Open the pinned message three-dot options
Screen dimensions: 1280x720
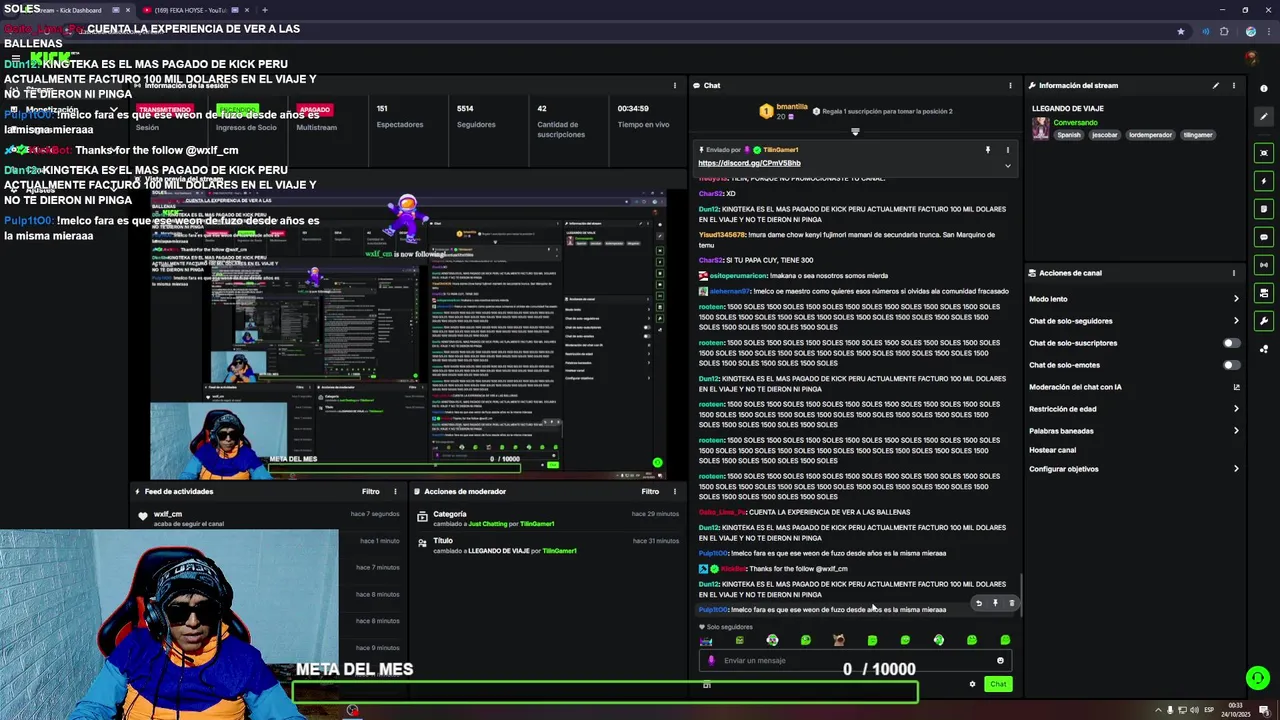tap(1007, 150)
